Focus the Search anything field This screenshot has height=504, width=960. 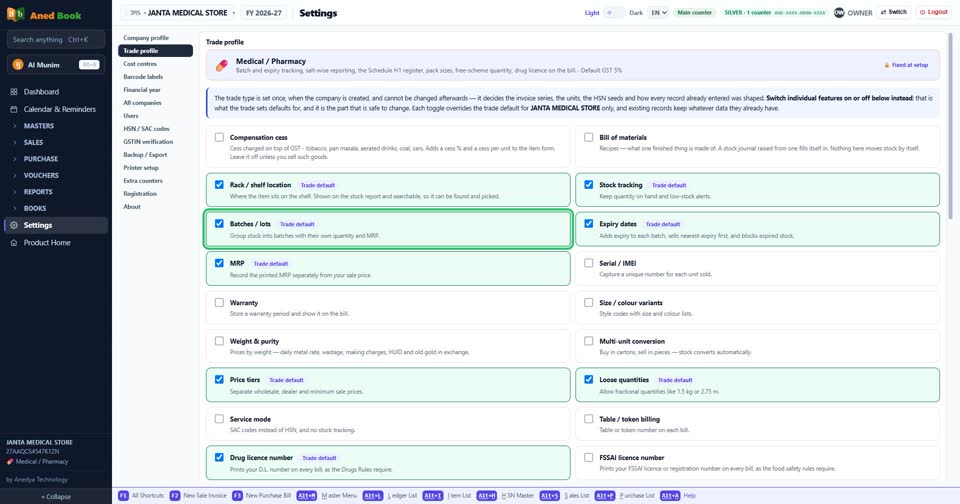[x=56, y=40]
